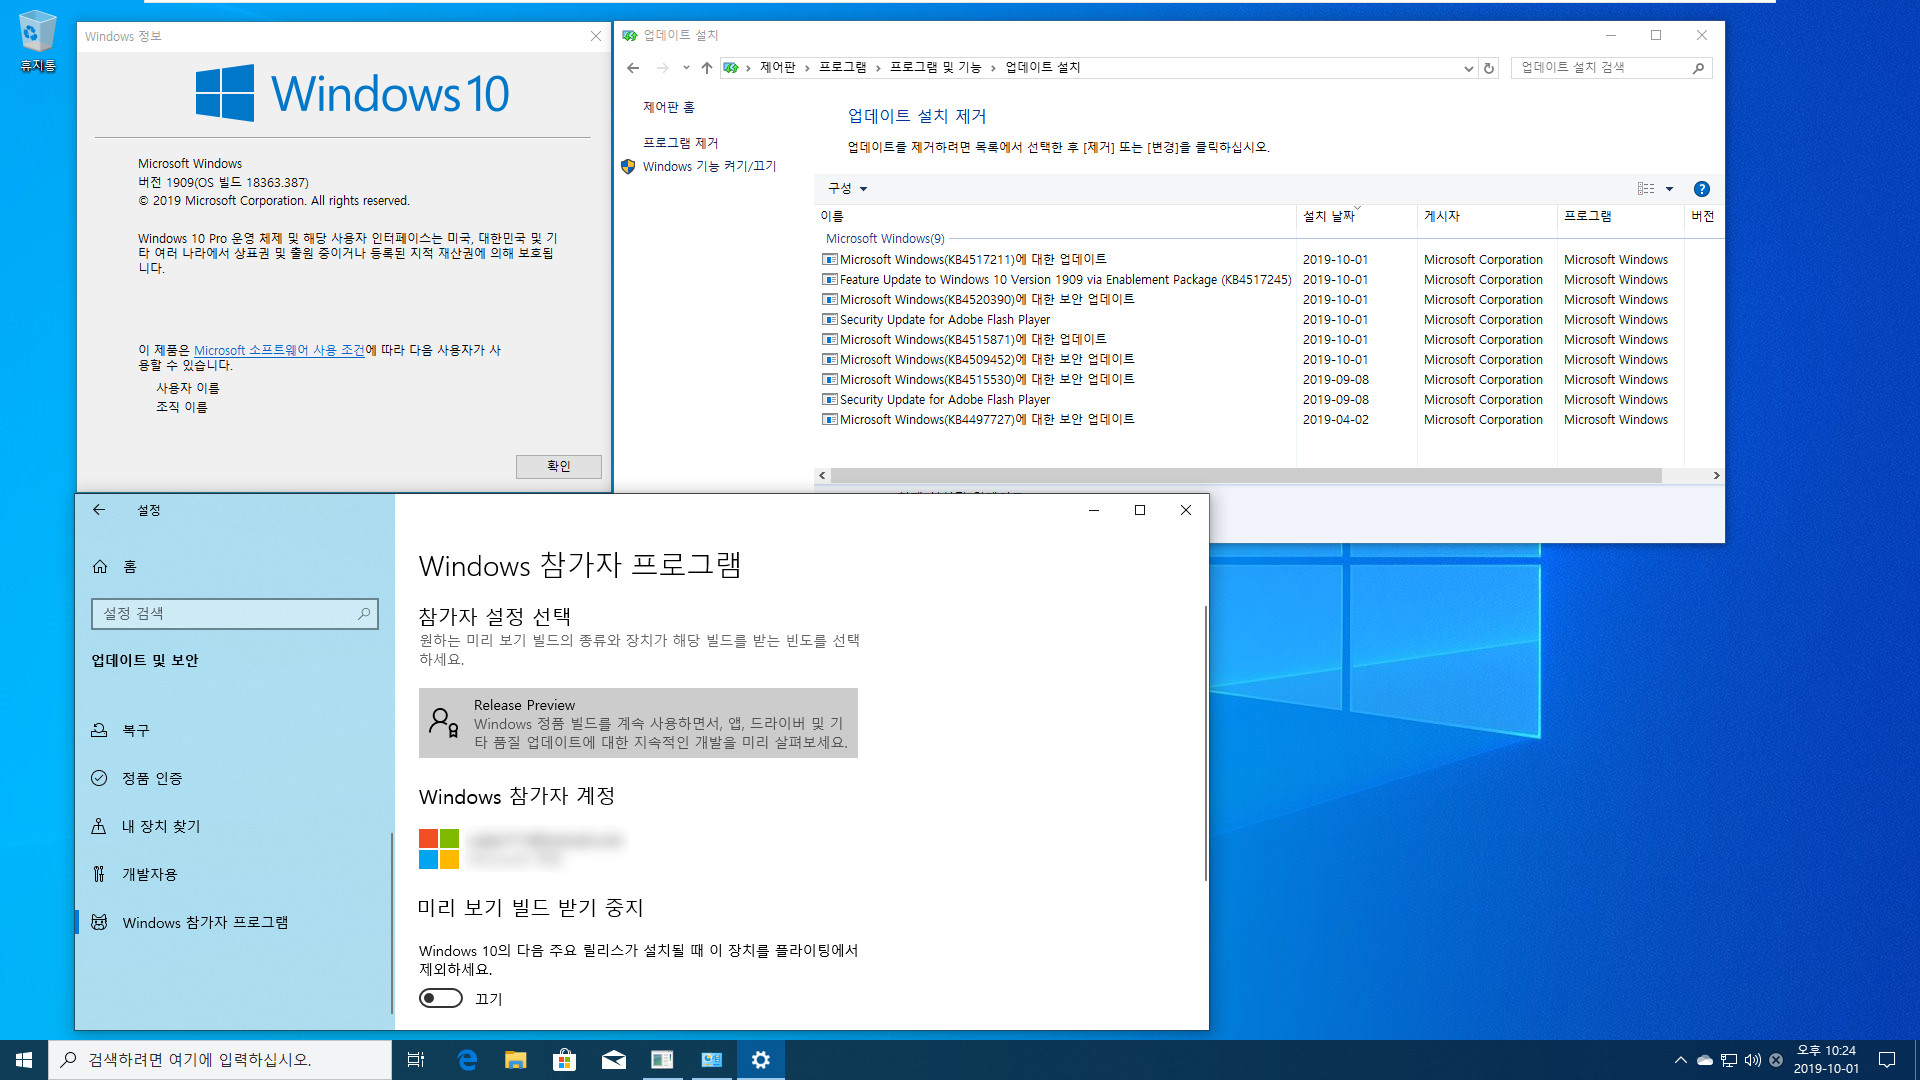Refresh the Installed Updates address bar
The width and height of the screenshot is (1920, 1080).
point(1489,68)
